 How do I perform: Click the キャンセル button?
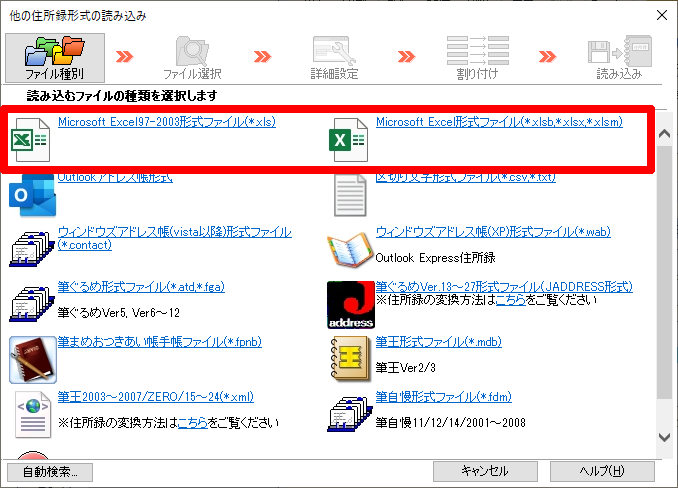tap(485, 471)
